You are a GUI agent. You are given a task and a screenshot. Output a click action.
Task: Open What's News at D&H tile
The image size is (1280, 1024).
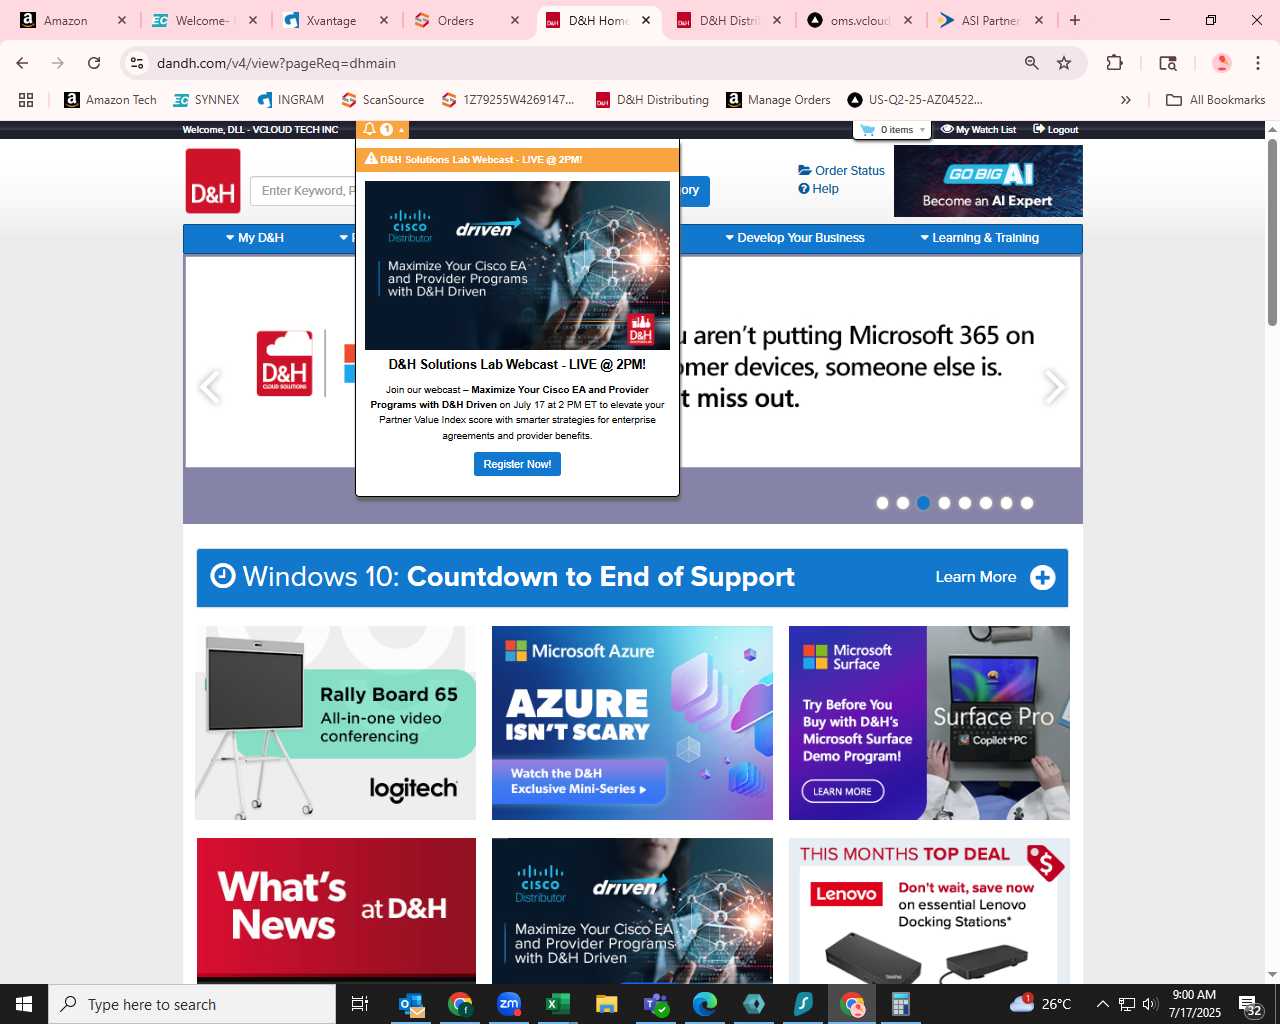[336, 910]
